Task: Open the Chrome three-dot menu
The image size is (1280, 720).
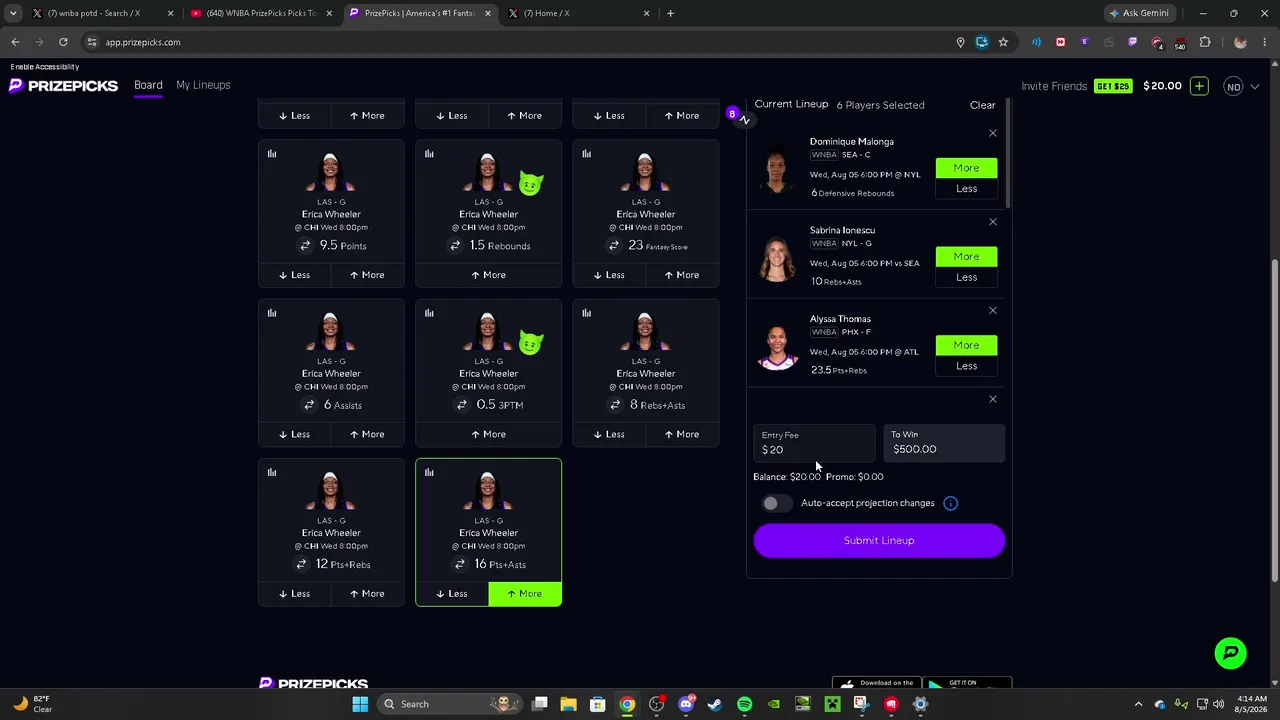Action: click(x=1265, y=42)
